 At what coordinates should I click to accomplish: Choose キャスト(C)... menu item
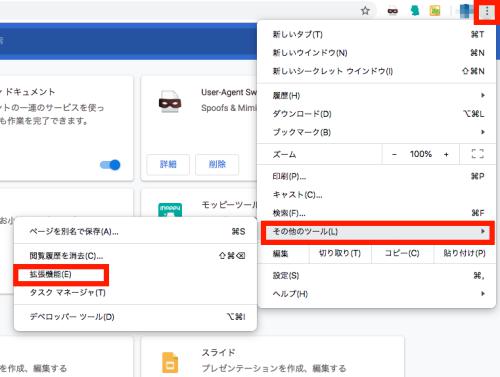(x=377, y=194)
